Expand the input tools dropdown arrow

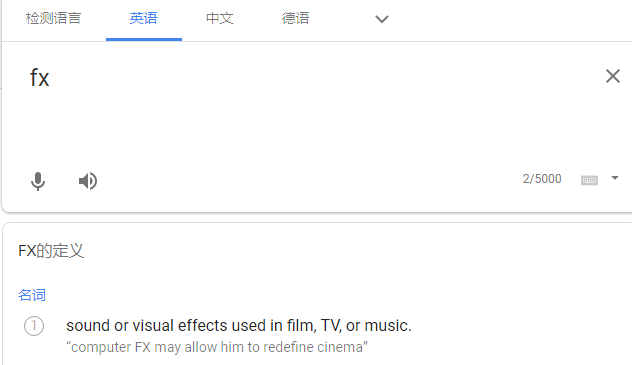point(615,178)
